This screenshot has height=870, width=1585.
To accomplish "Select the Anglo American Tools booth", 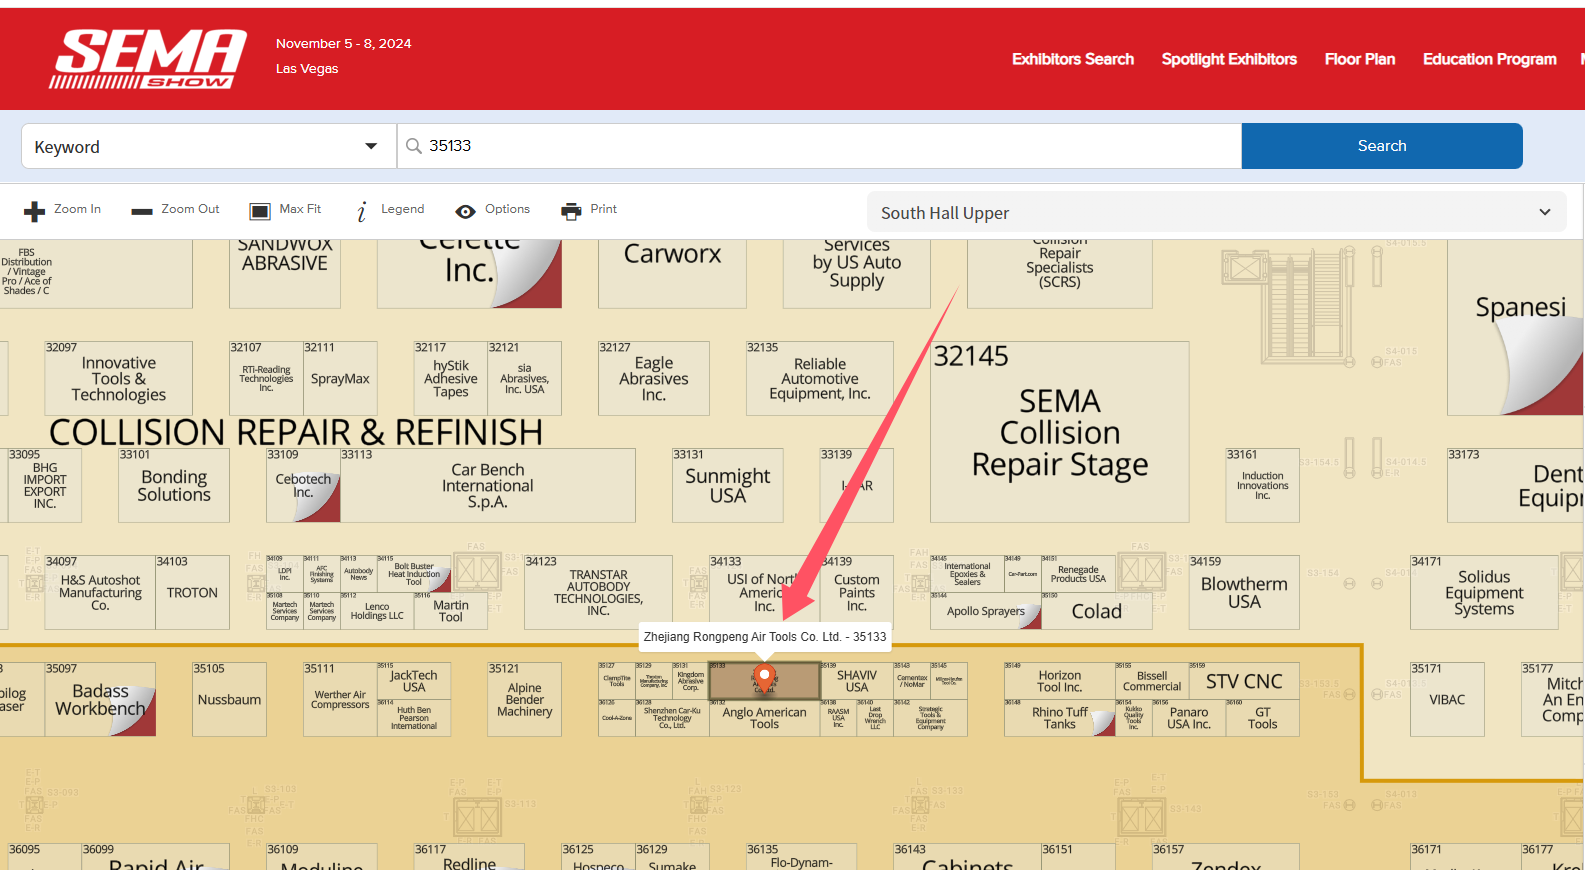I will coord(764,718).
